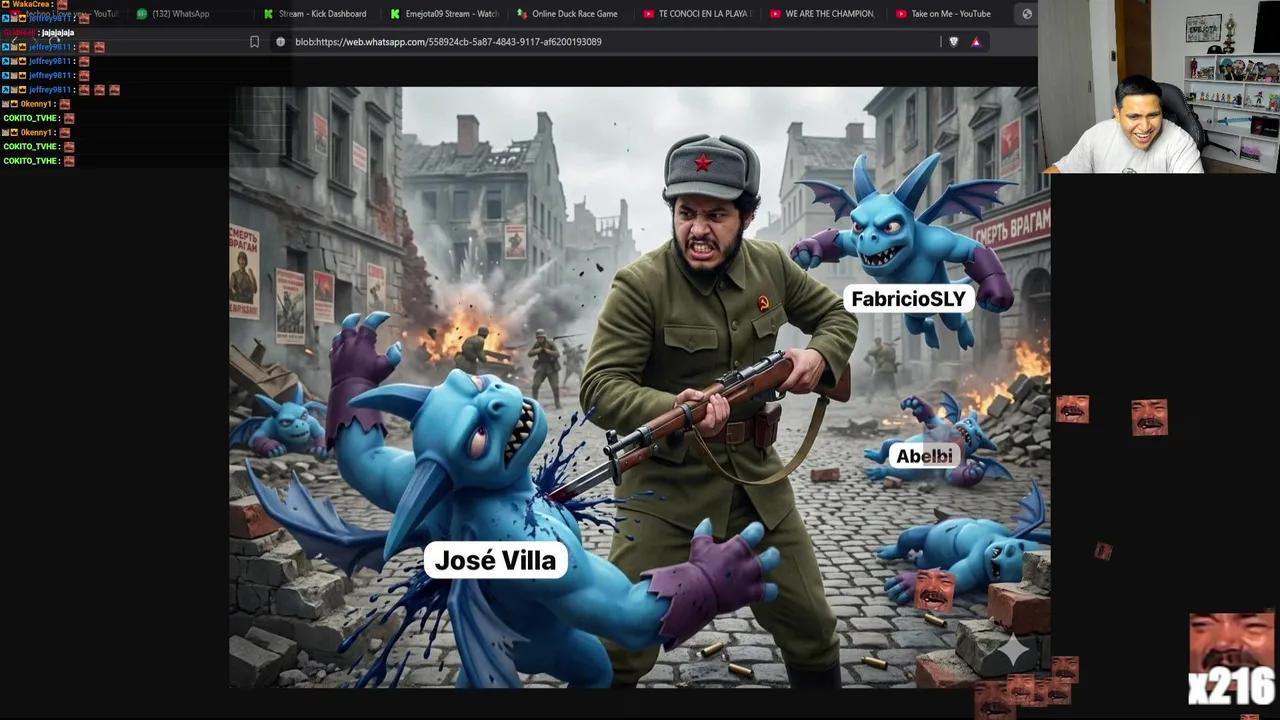Click the site info icon in the address bar

[x=281, y=41]
